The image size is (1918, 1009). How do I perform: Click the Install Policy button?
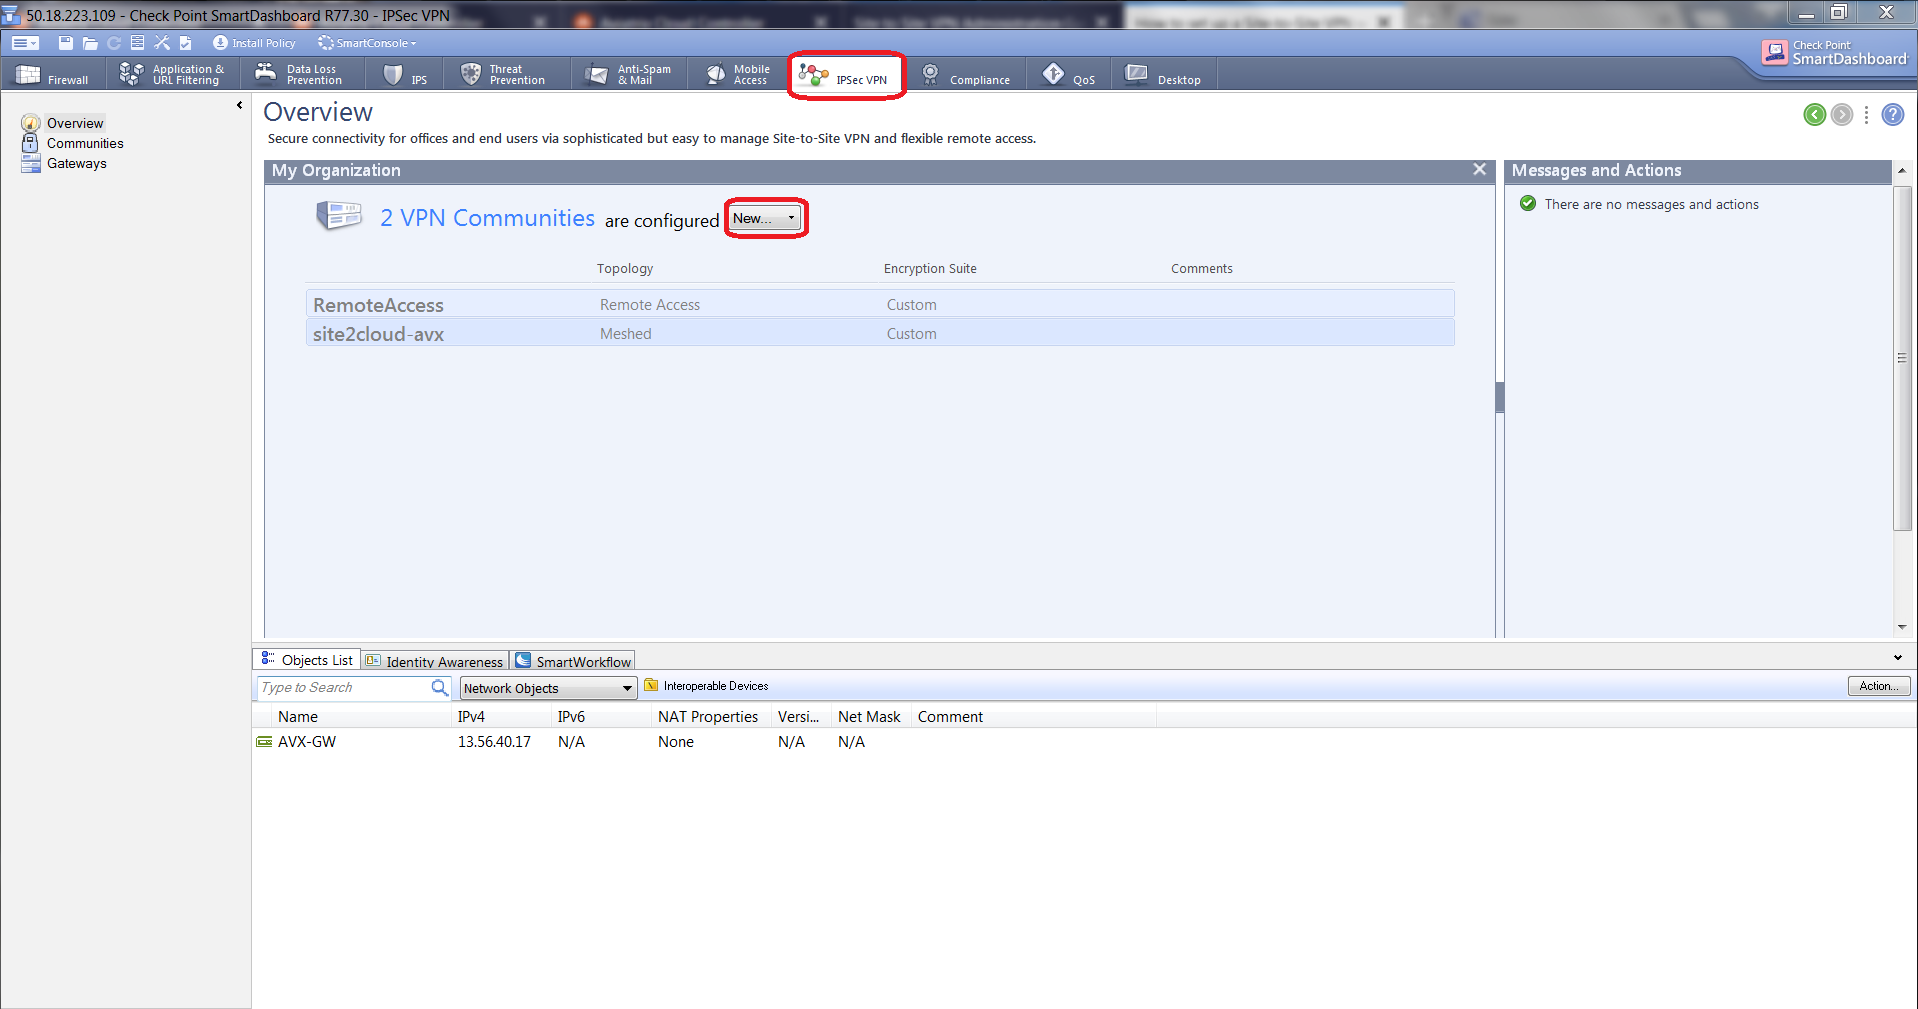pyautogui.click(x=254, y=43)
